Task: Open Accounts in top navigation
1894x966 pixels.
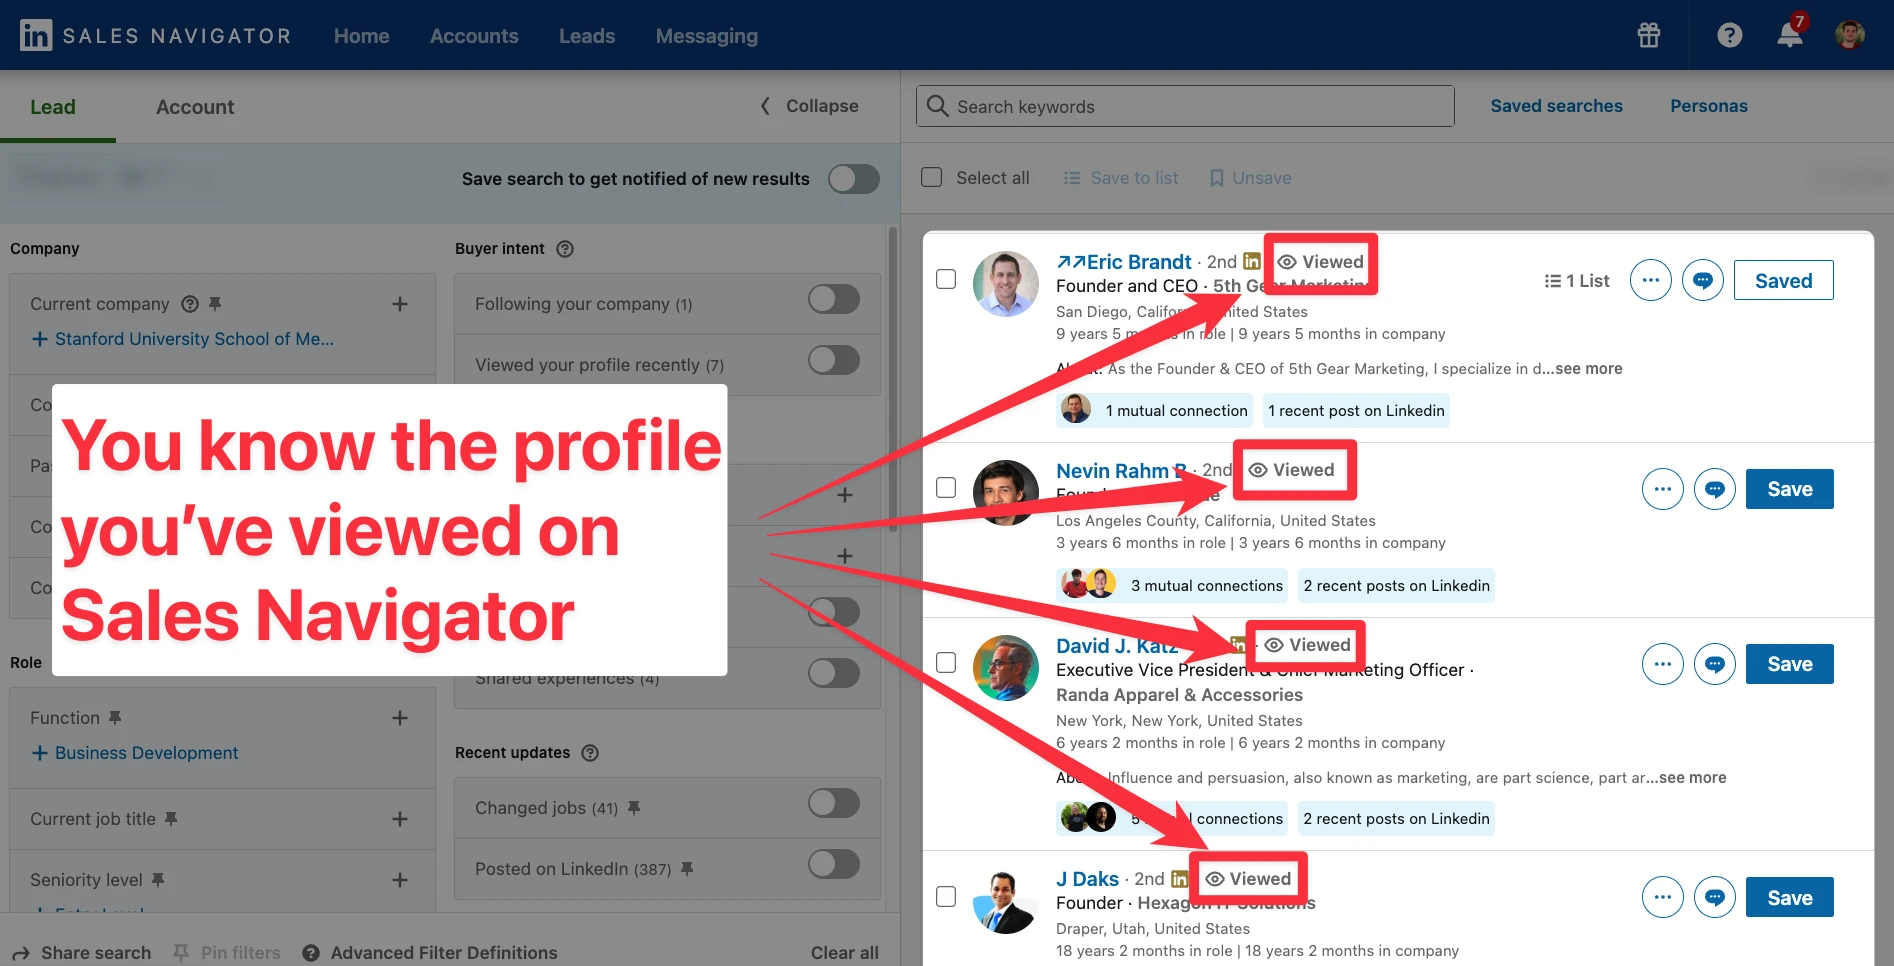Action: [x=474, y=36]
